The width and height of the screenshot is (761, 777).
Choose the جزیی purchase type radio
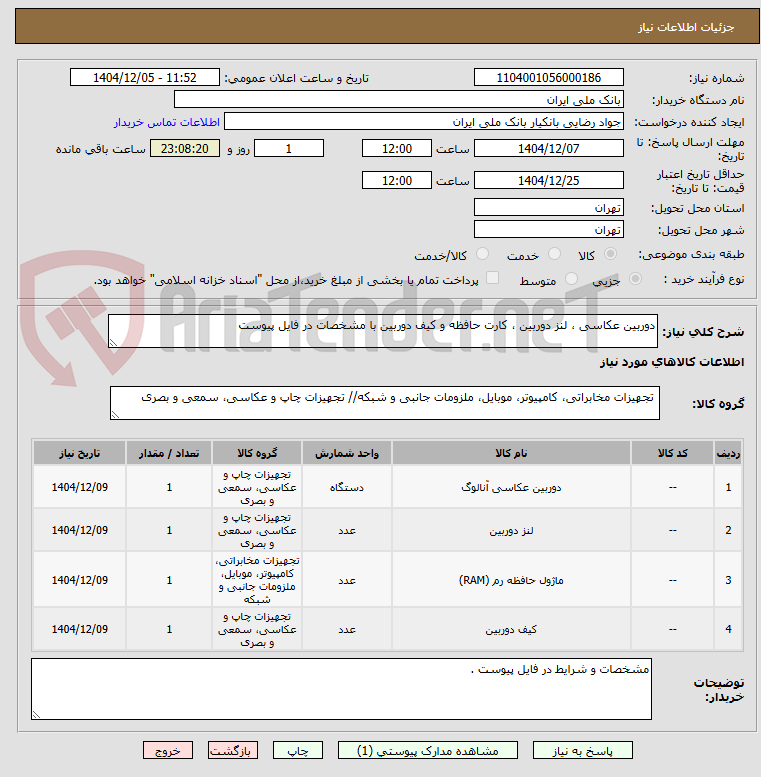tap(635, 279)
